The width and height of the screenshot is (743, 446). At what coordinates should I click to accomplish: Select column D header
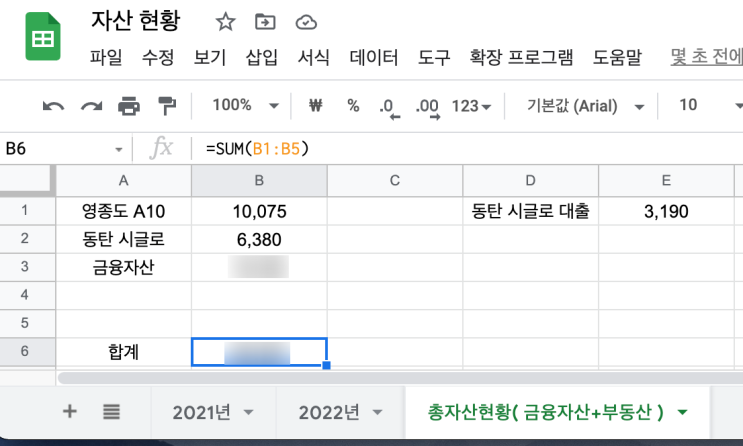530,181
